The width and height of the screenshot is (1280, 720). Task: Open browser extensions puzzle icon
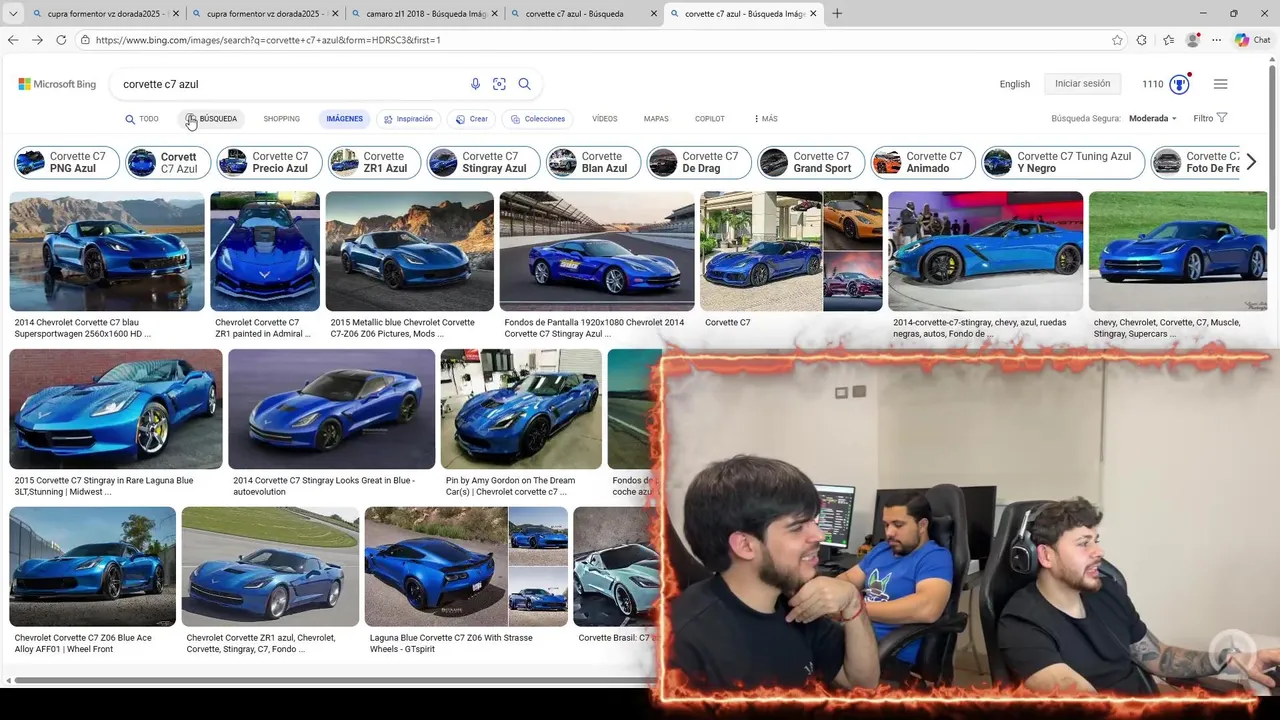coord(1142,40)
